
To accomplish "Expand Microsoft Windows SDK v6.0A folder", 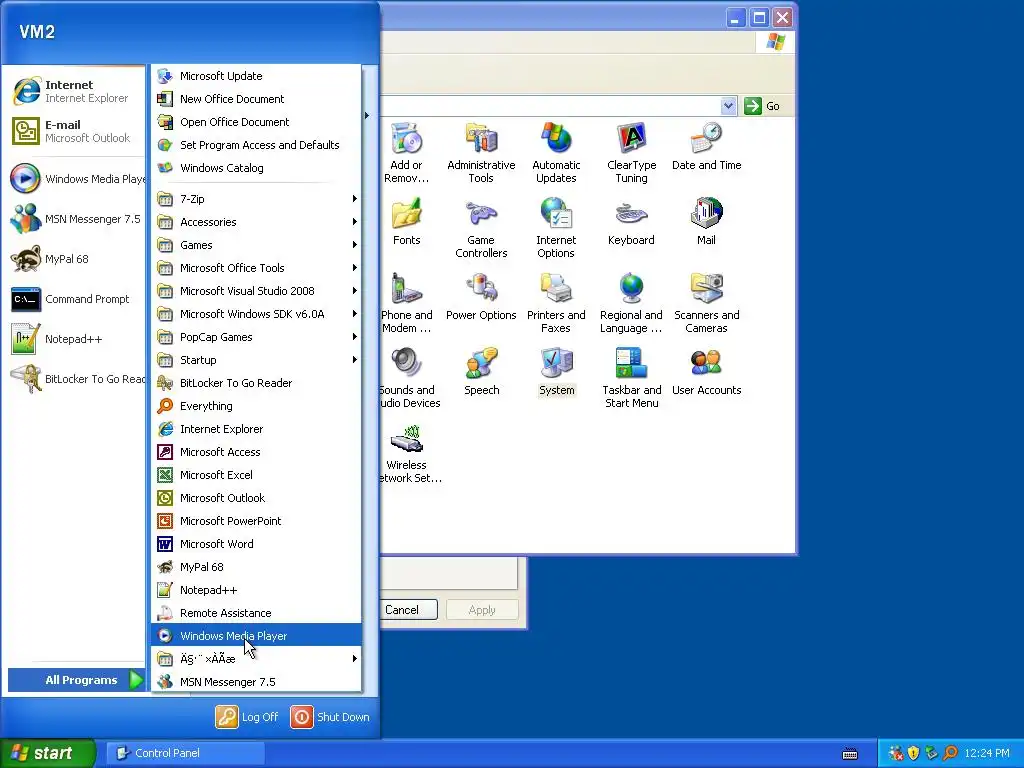I will click(257, 314).
